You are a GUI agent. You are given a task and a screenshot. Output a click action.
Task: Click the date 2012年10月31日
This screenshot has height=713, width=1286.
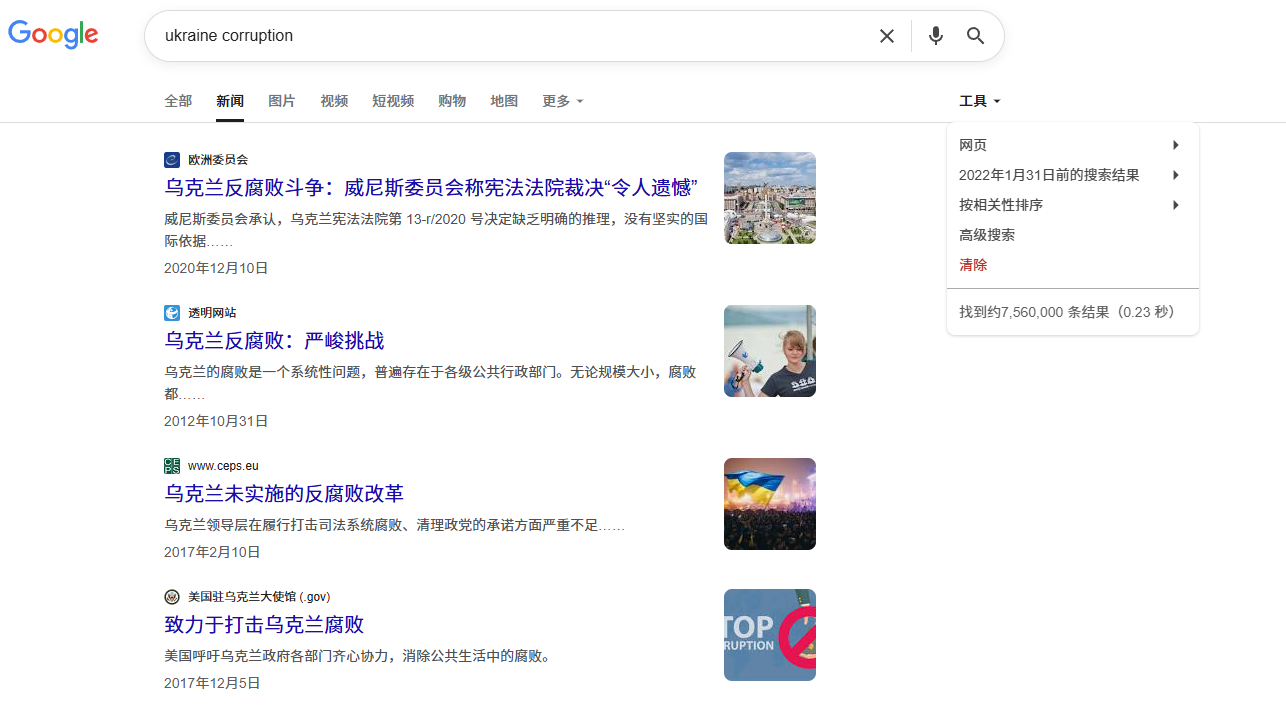(216, 421)
